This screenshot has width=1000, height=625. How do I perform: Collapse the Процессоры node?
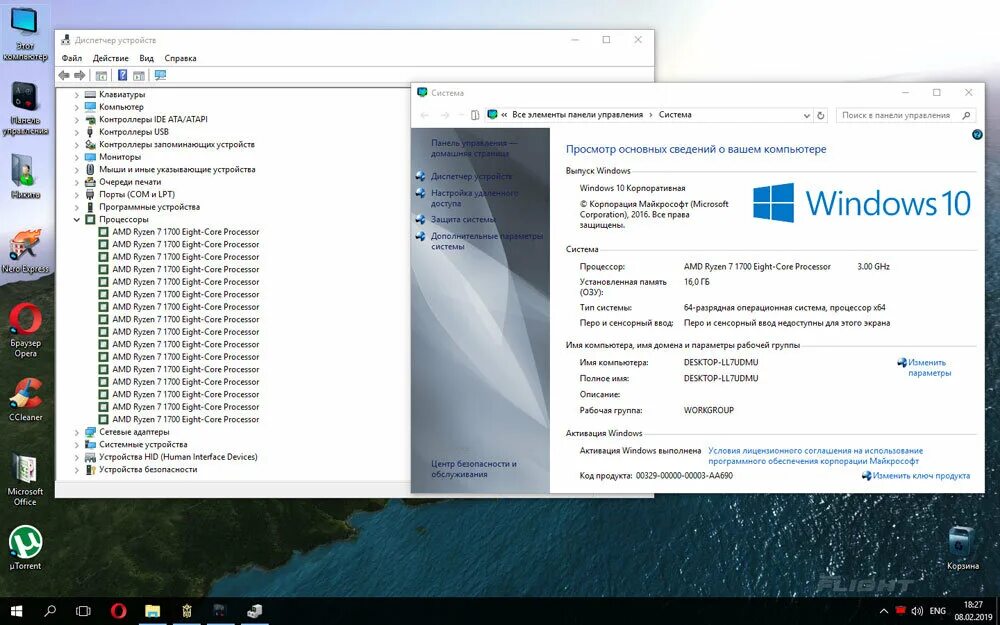coord(77,219)
